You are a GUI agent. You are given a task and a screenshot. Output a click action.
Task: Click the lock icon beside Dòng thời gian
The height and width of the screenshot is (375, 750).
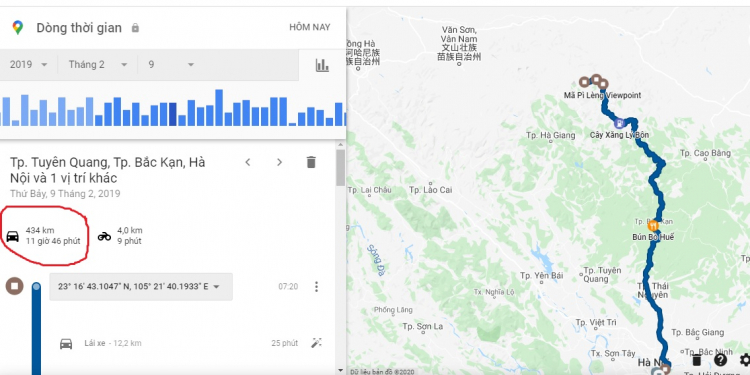click(135, 28)
